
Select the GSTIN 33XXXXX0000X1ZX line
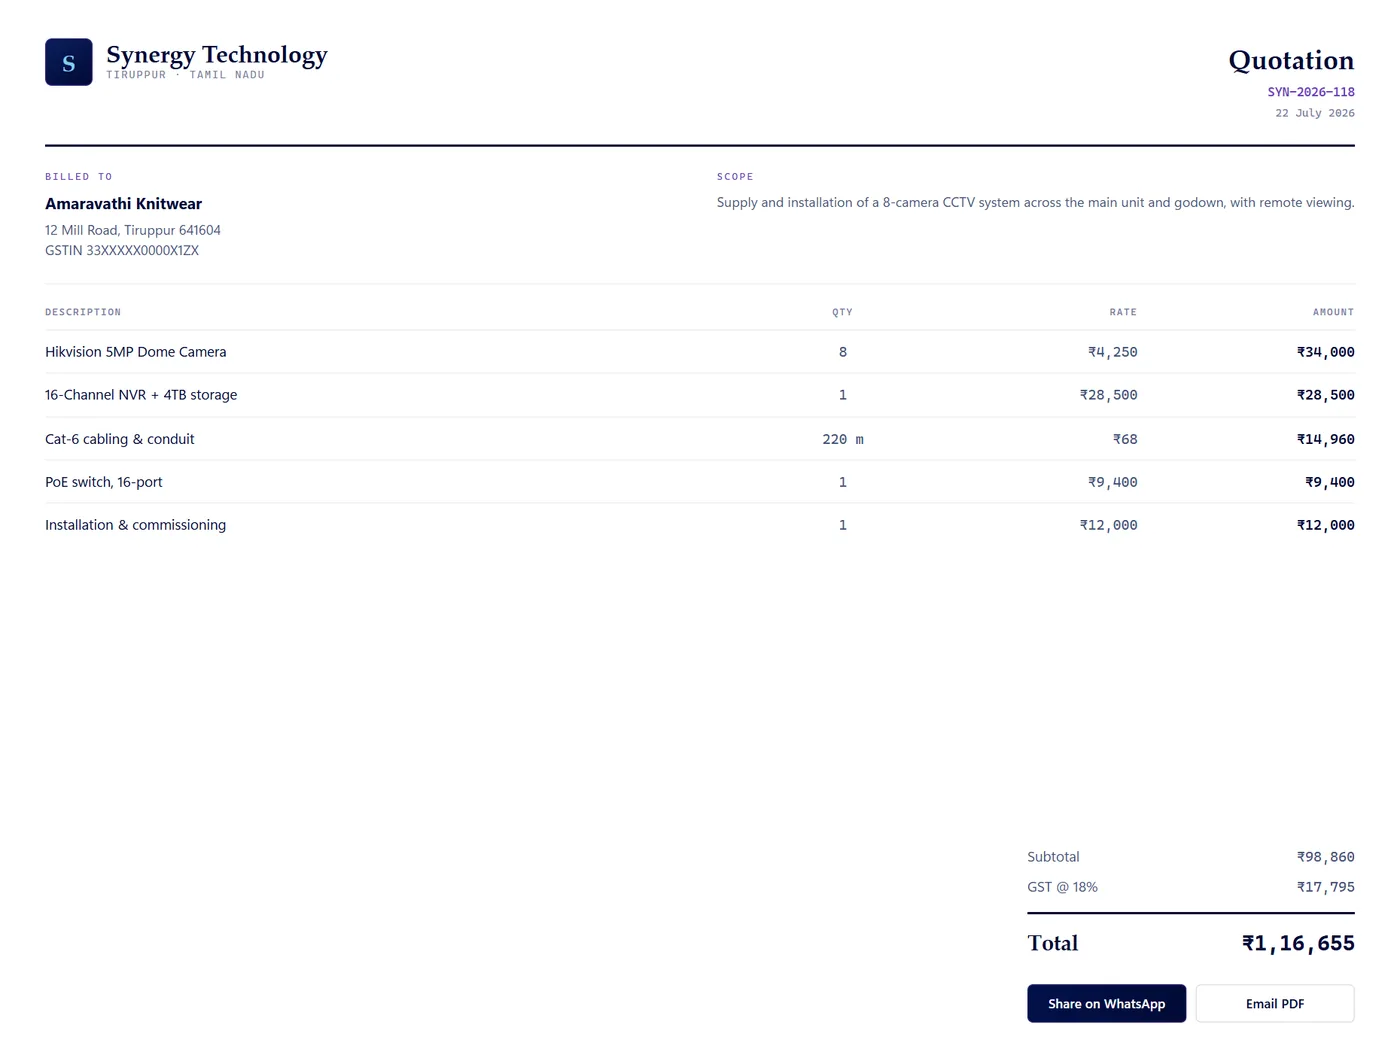(x=122, y=251)
